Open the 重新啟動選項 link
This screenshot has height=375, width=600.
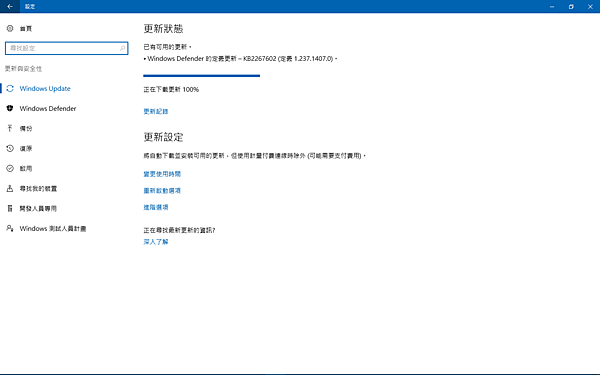click(162, 191)
